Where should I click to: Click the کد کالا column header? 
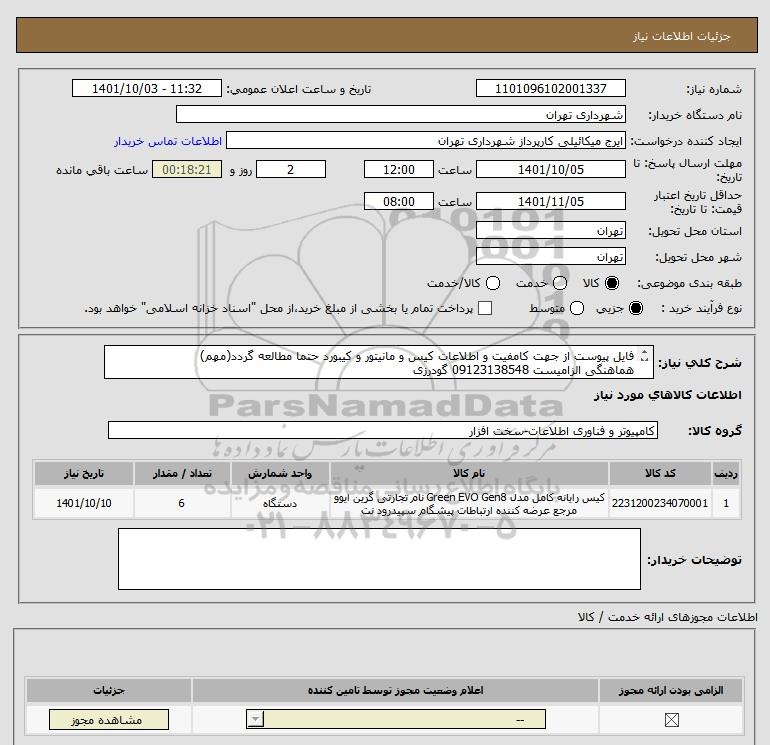660,473
